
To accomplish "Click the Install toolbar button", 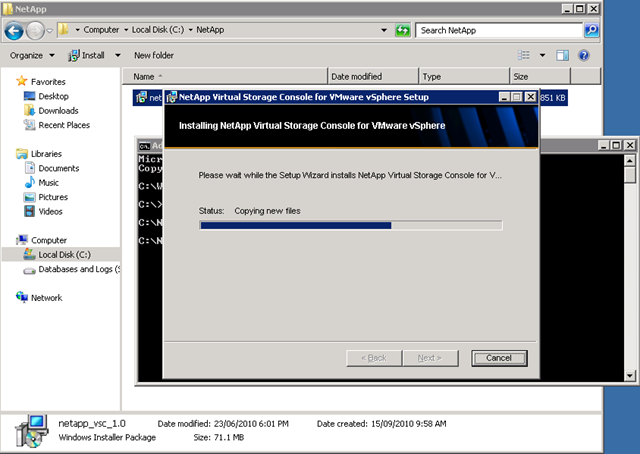I will [x=86, y=55].
